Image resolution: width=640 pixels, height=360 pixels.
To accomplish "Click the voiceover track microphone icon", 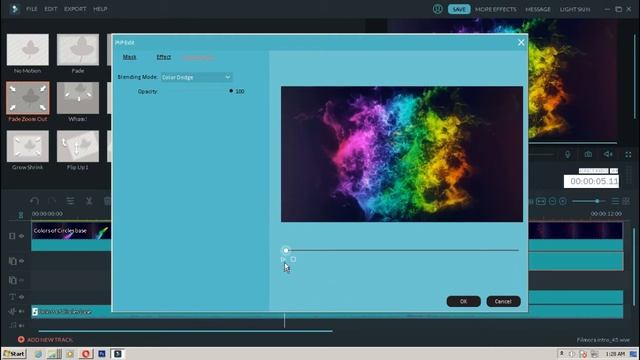I will click(12, 311).
